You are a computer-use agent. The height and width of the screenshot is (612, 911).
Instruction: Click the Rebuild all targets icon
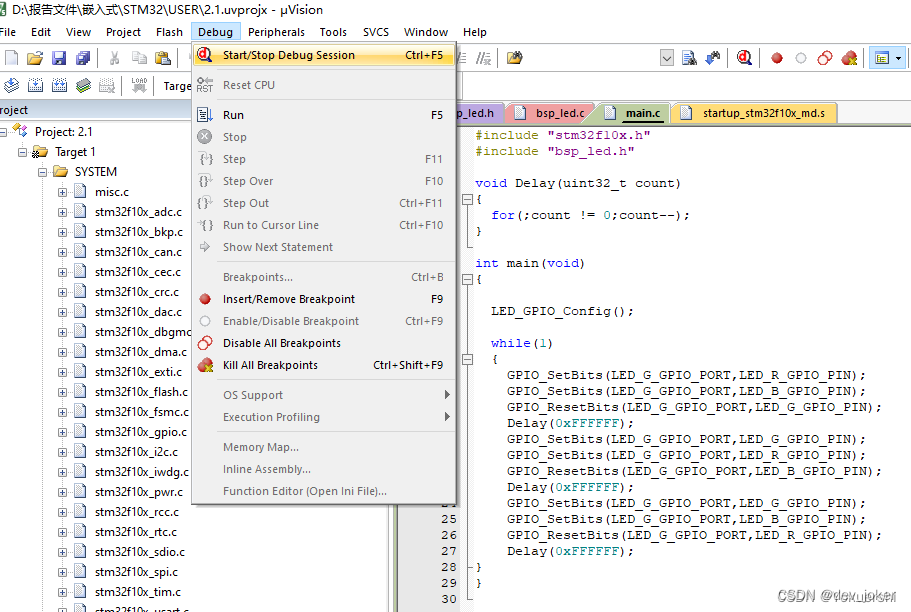pos(59,86)
